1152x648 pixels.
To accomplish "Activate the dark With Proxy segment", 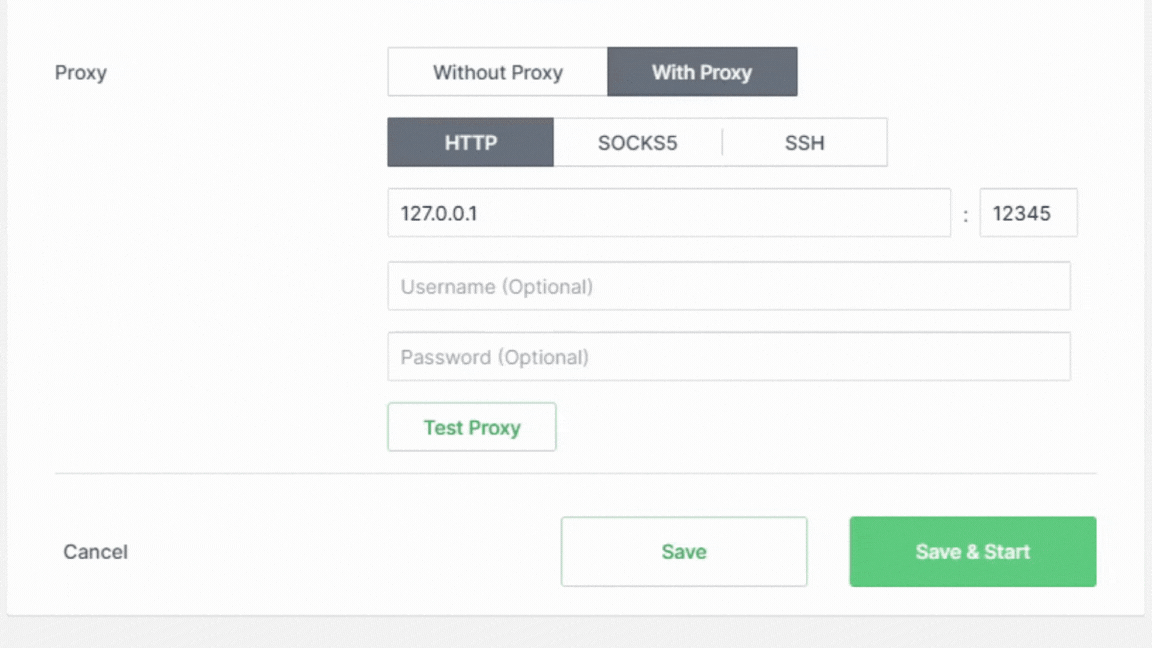I will coord(702,72).
